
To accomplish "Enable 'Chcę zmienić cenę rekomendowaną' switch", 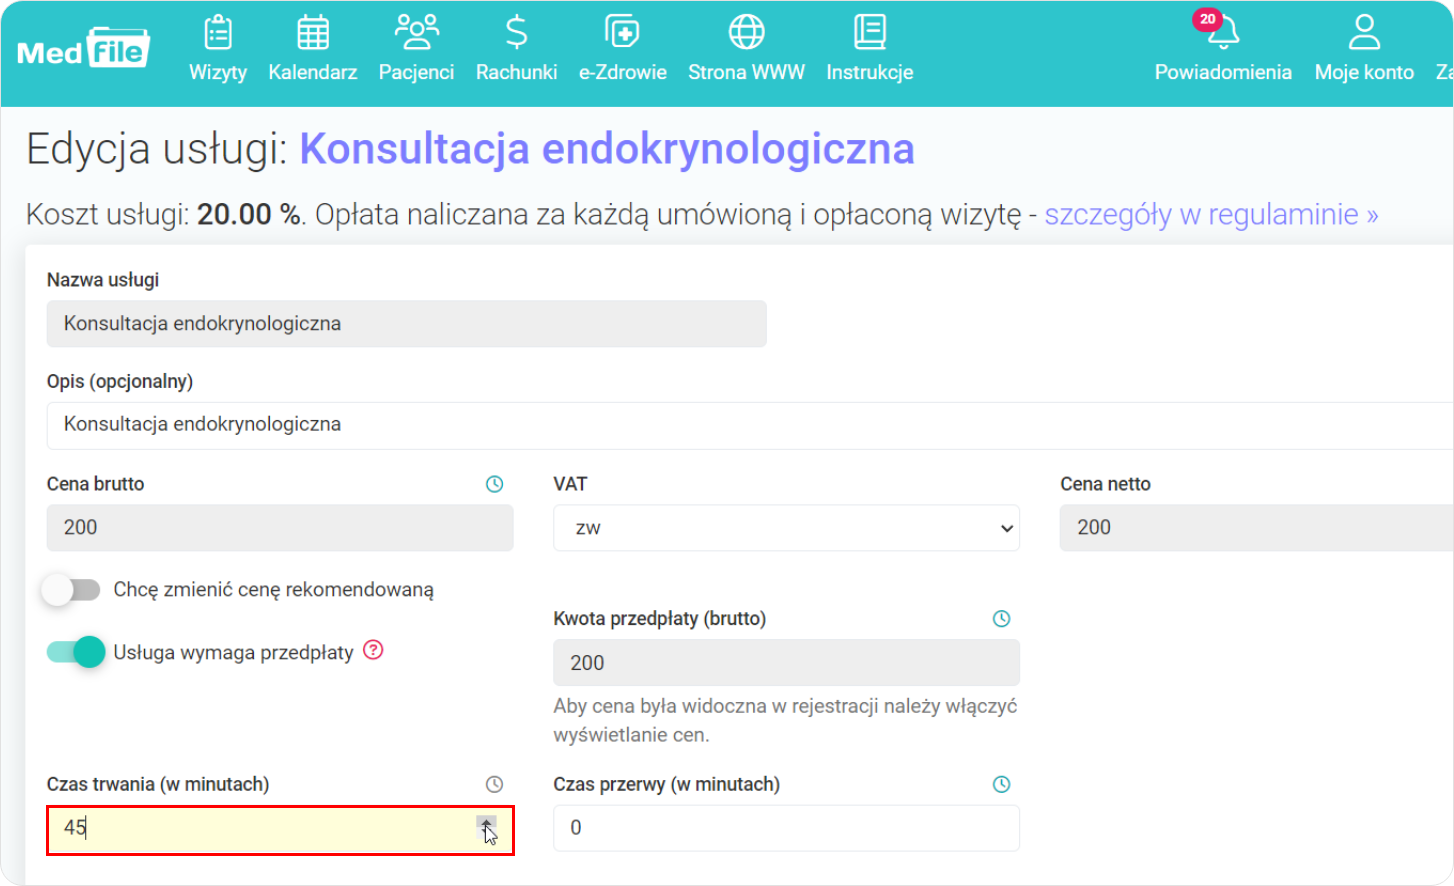I will tap(72, 590).
